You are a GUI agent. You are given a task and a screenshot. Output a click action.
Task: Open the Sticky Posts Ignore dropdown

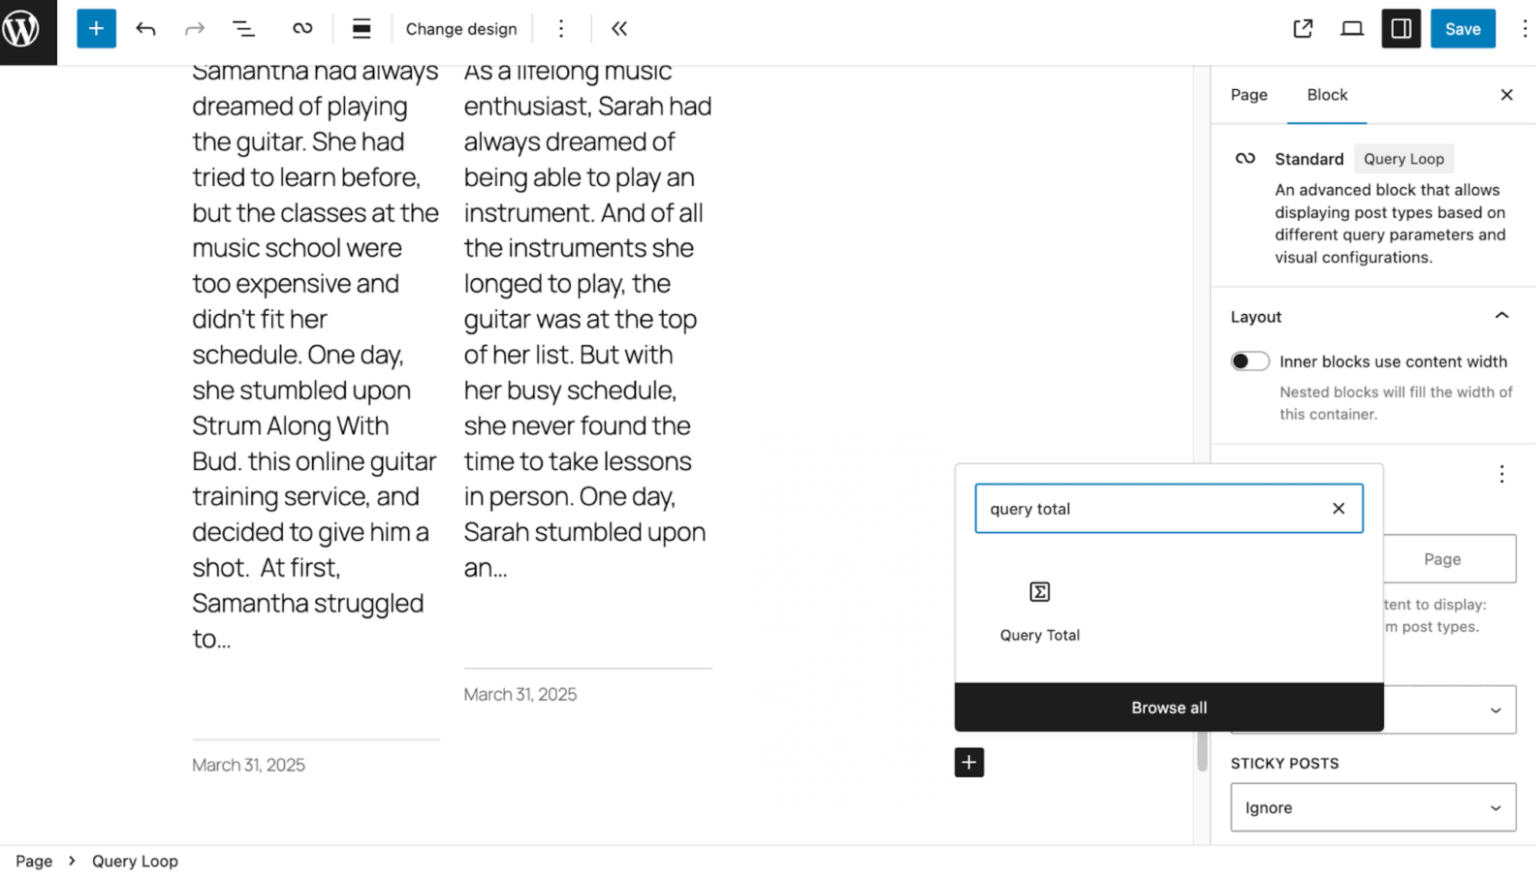pyautogui.click(x=1372, y=807)
